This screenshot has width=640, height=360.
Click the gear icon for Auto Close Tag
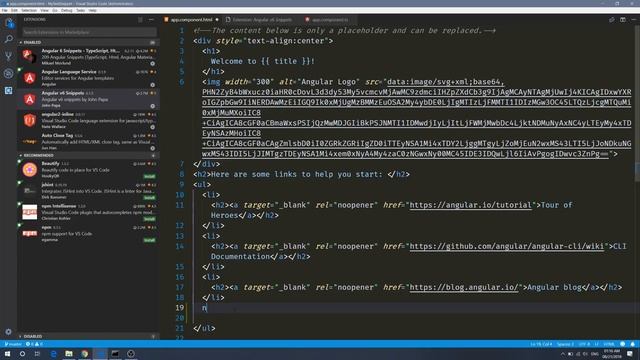[x=153, y=148]
